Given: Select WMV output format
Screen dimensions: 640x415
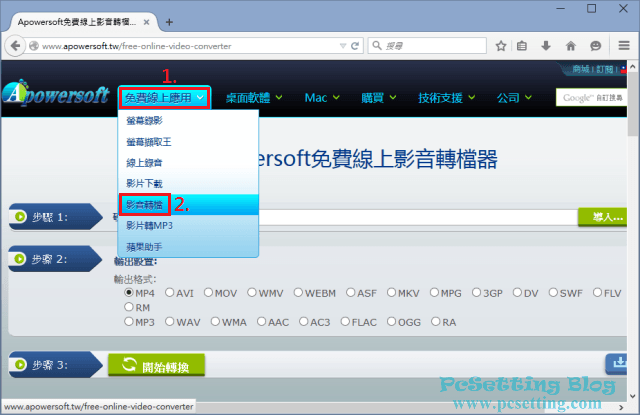Looking at the screenshot, I should [252, 293].
